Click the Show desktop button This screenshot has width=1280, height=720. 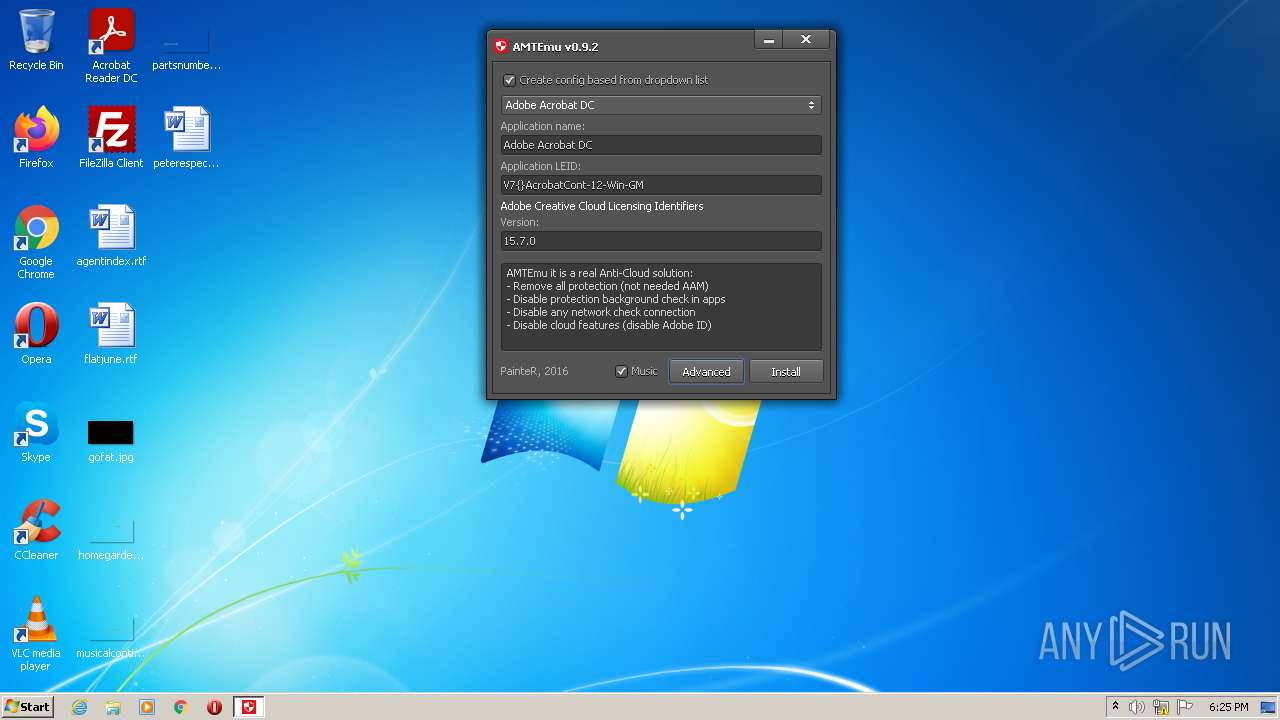[1270, 707]
